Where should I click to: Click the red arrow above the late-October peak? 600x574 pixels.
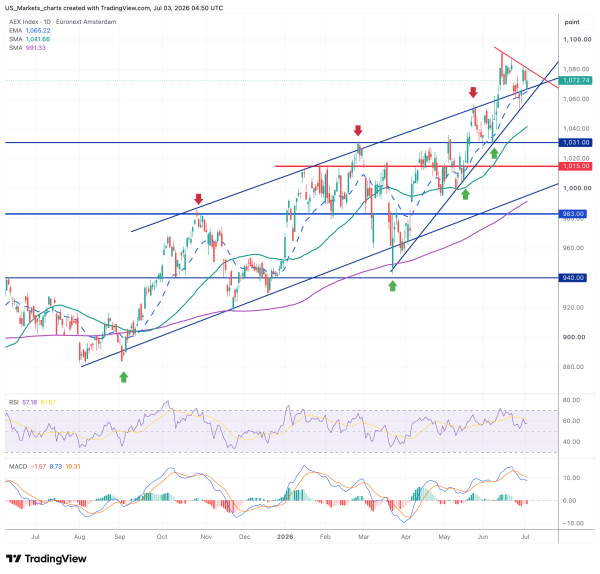198,199
